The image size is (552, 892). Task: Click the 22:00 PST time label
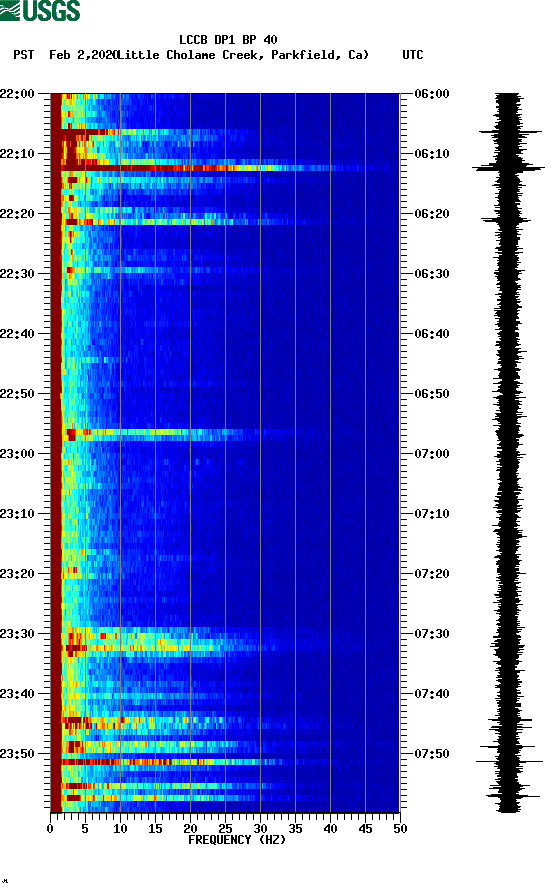point(18,94)
